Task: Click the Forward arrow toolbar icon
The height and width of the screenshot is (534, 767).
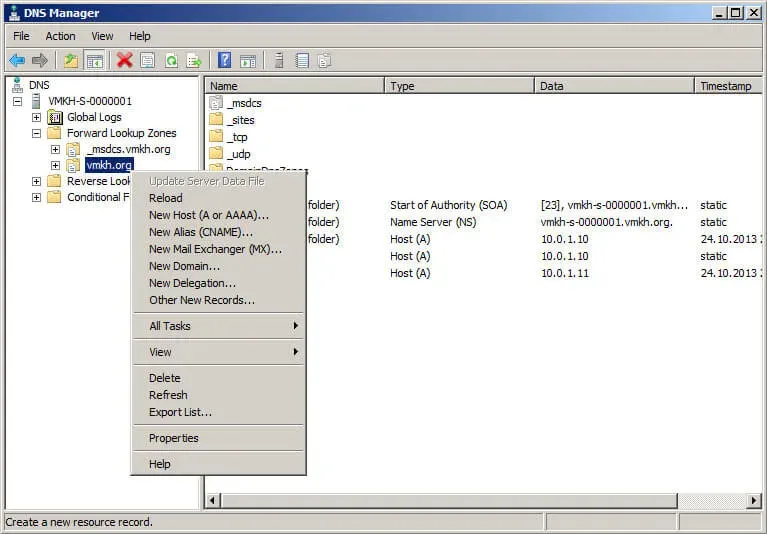Action: tap(40, 61)
